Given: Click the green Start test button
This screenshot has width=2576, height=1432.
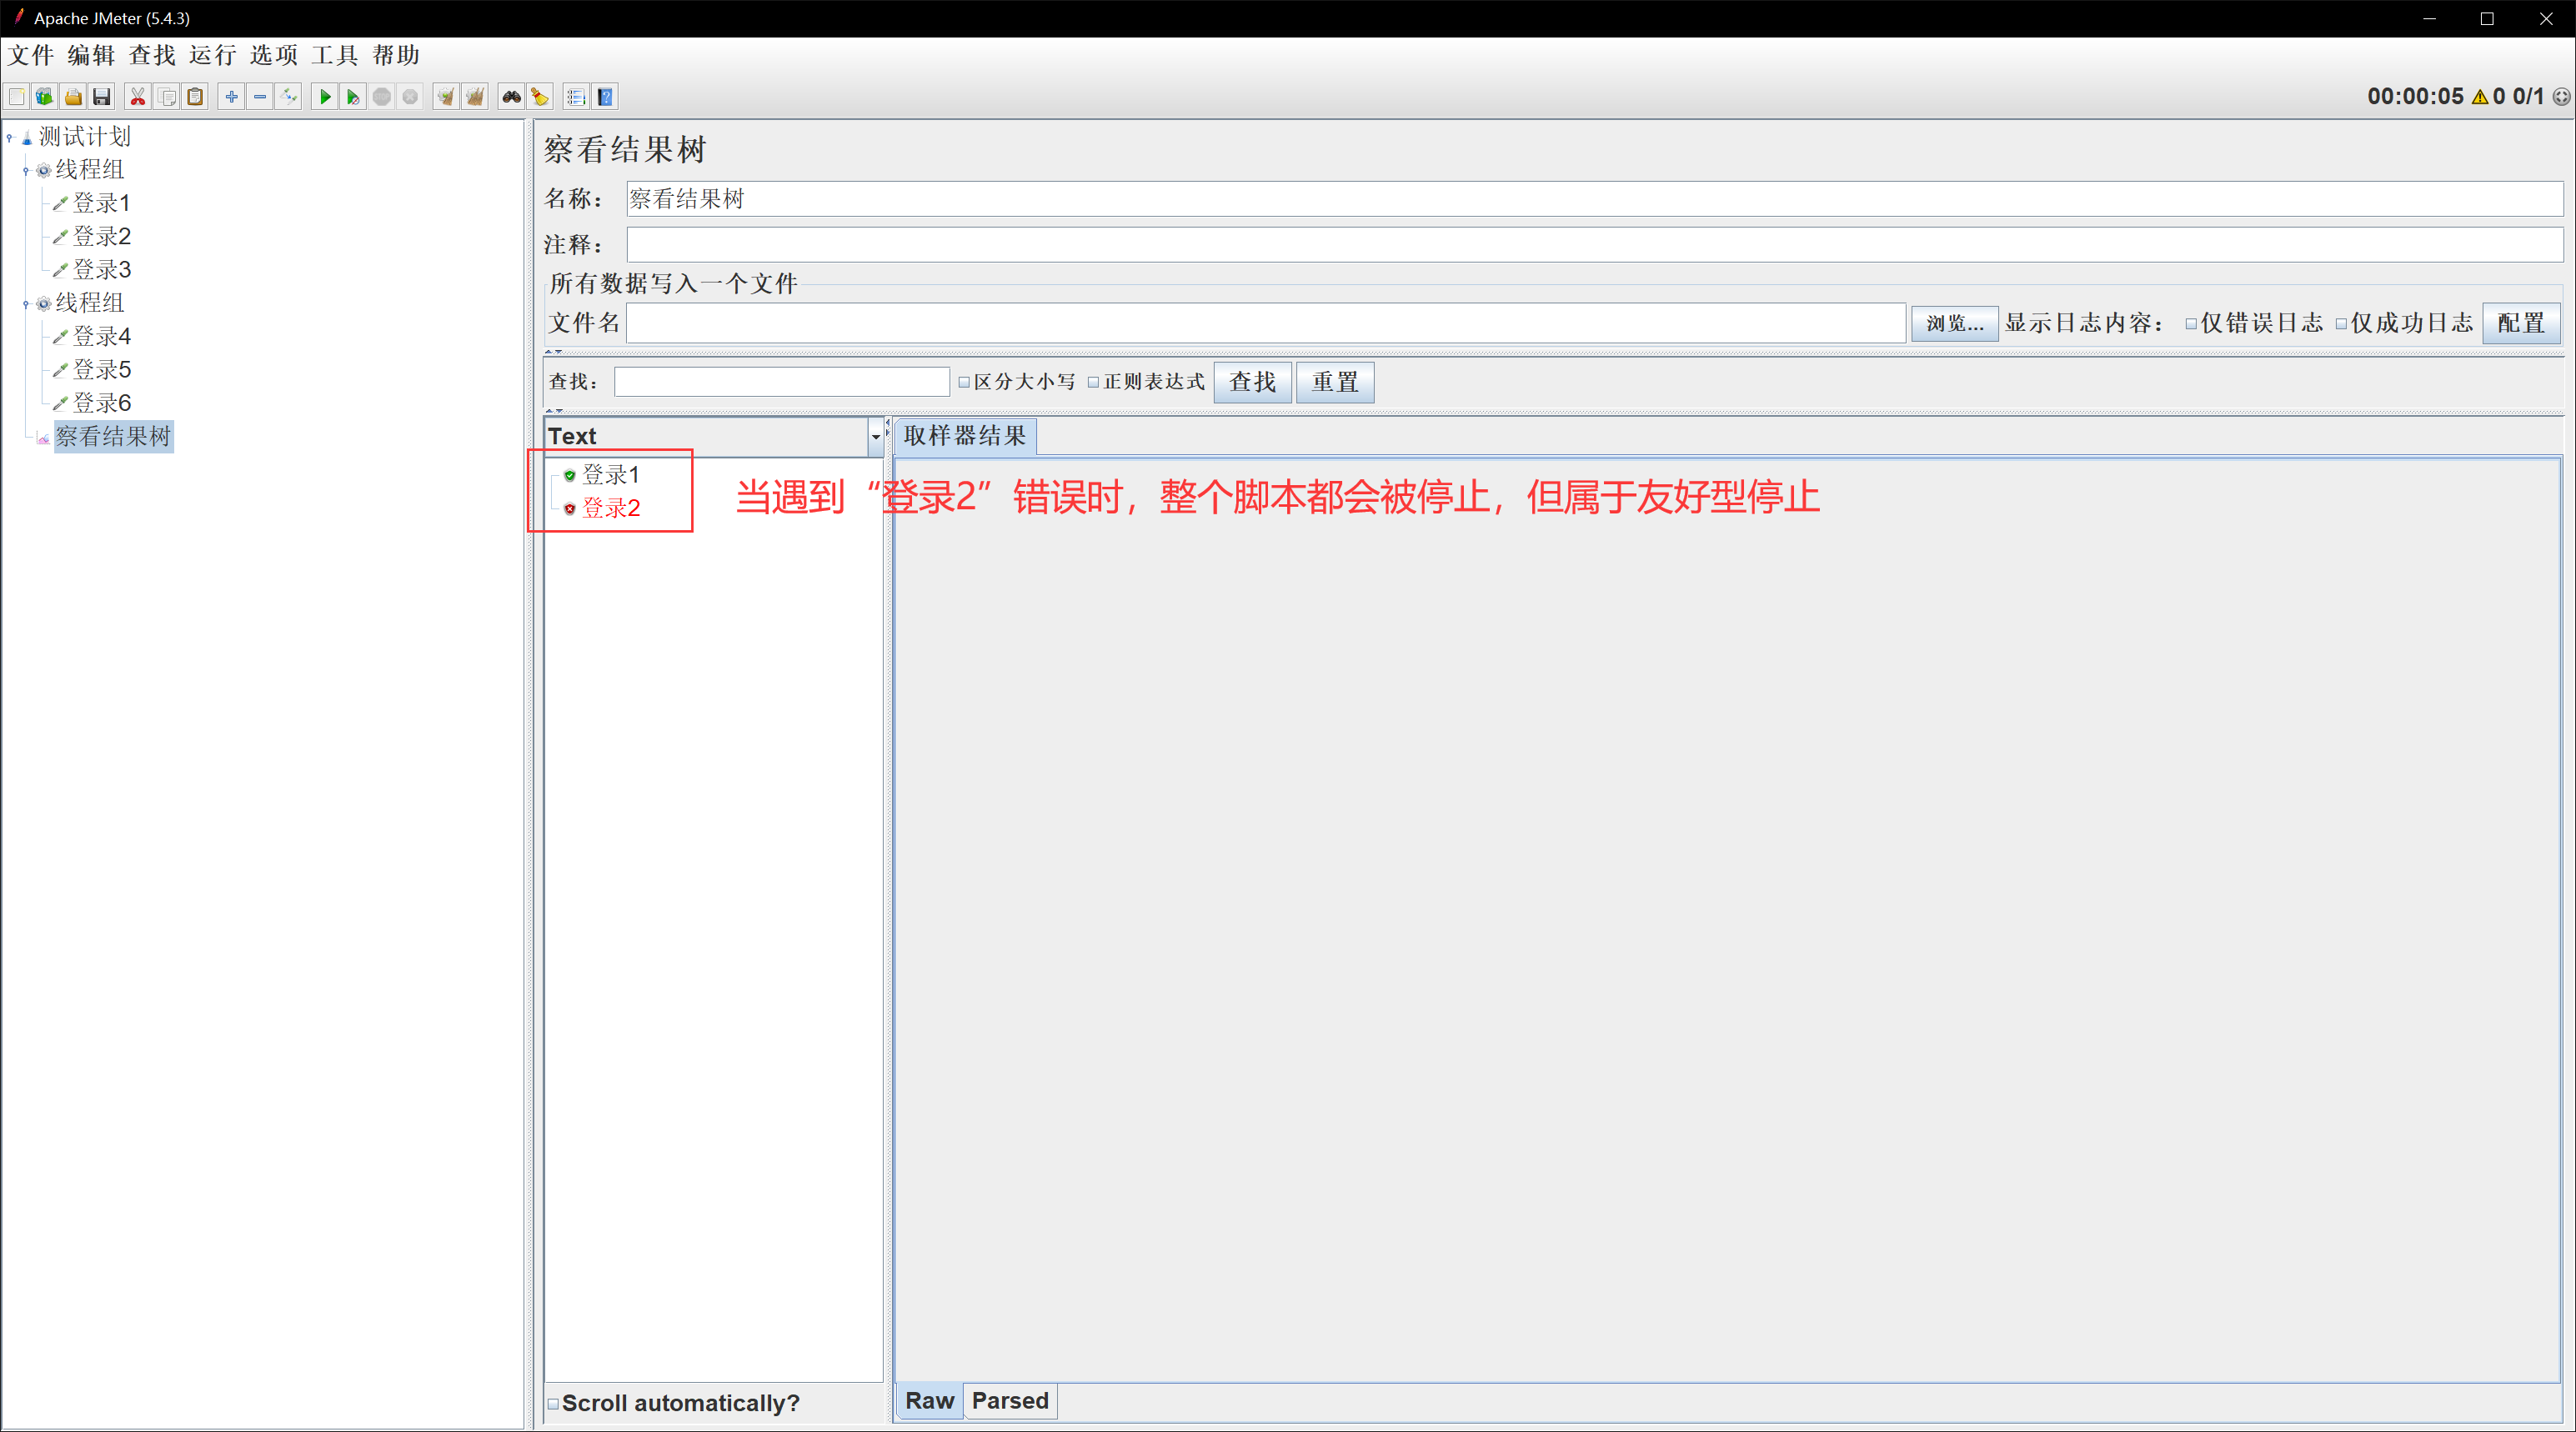Looking at the screenshot, I should [324, 97].
